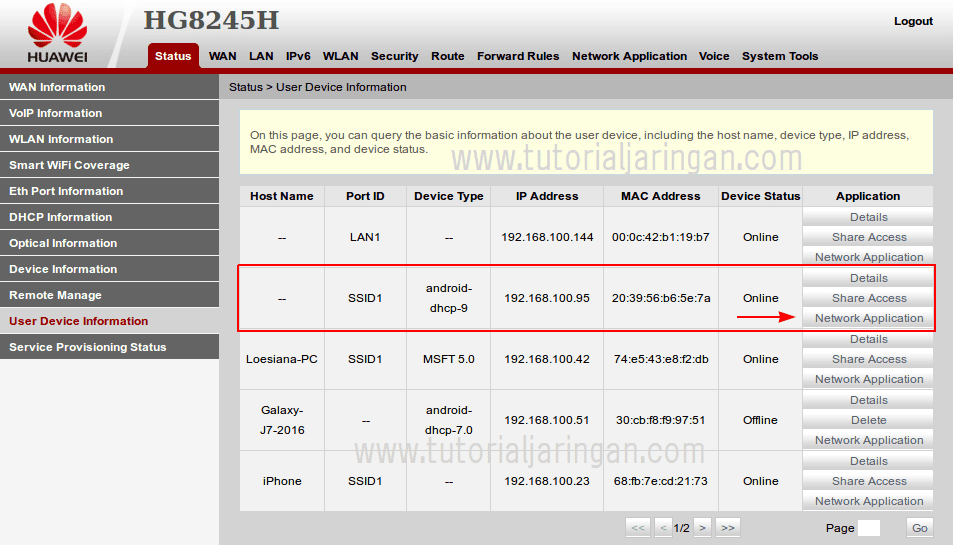
Task: Open the WAN tab
Action: [222, 56]
